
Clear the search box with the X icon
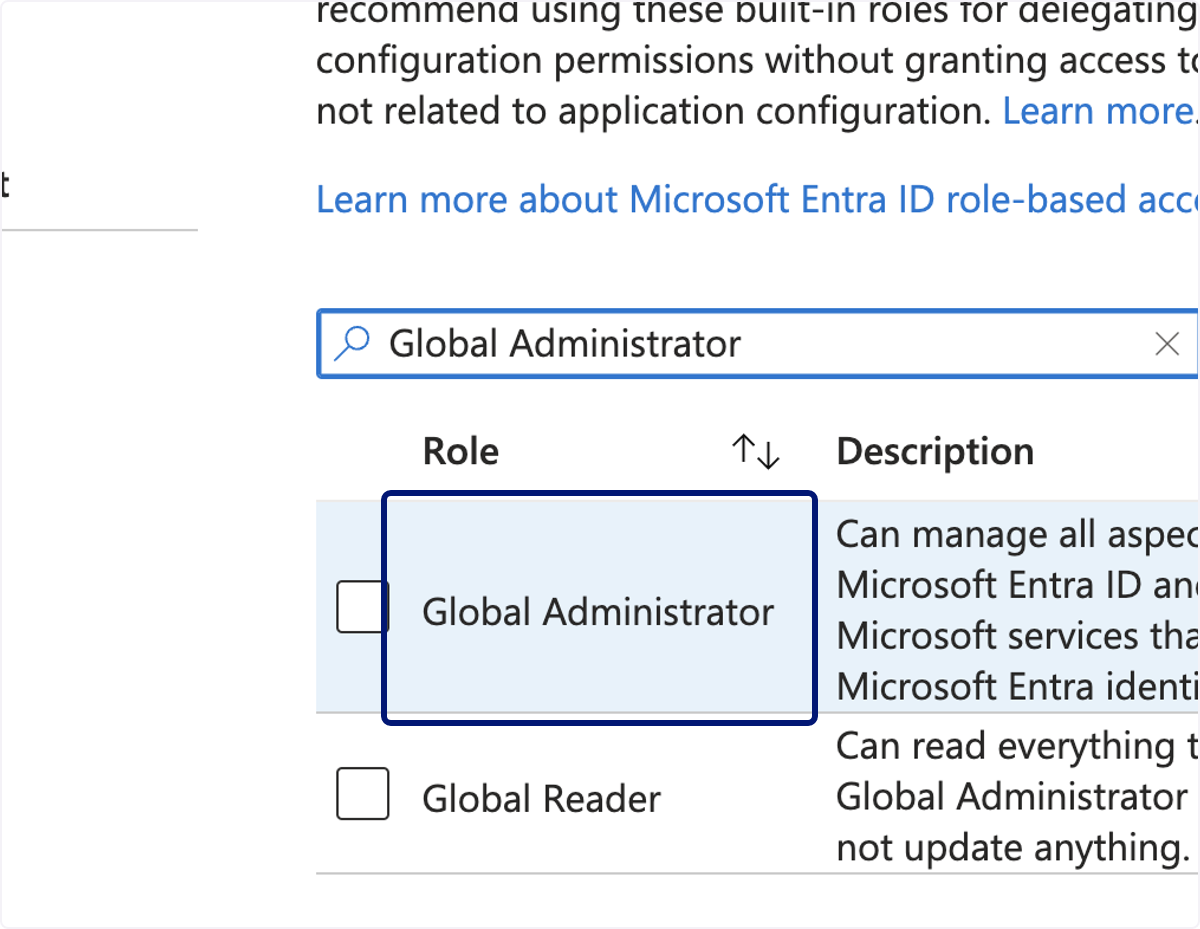[1167, 344]
